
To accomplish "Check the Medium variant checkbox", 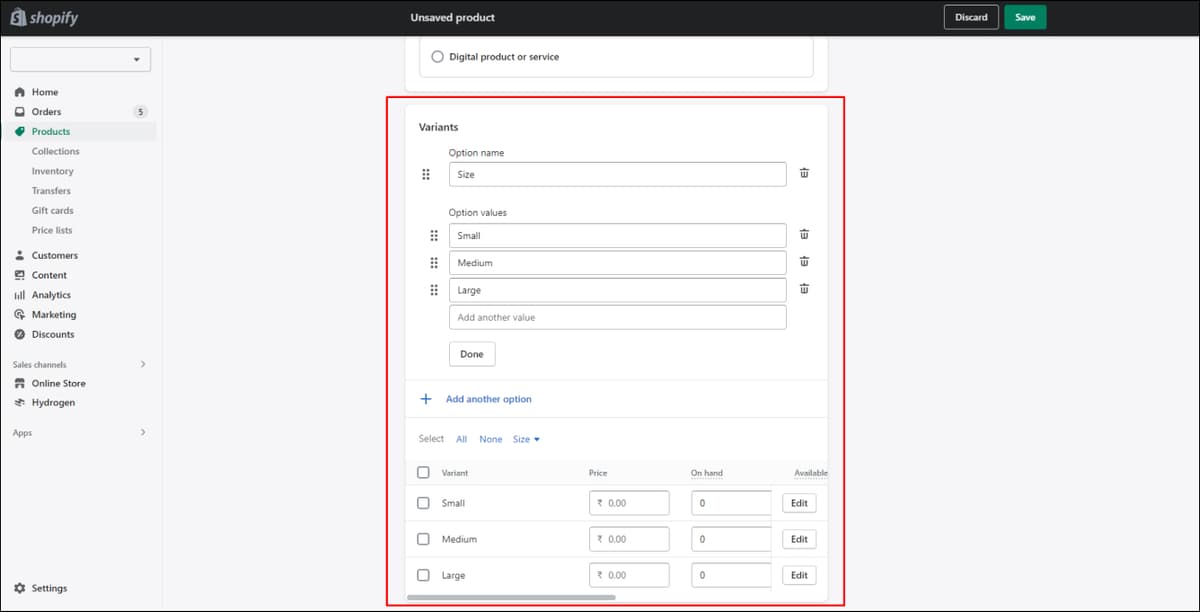I will tap(423, 539).
